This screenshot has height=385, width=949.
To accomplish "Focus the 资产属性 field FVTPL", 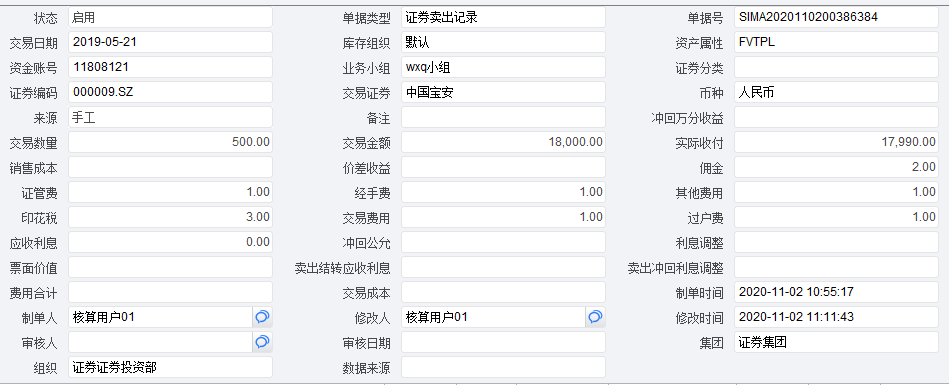I will point(836,42).
